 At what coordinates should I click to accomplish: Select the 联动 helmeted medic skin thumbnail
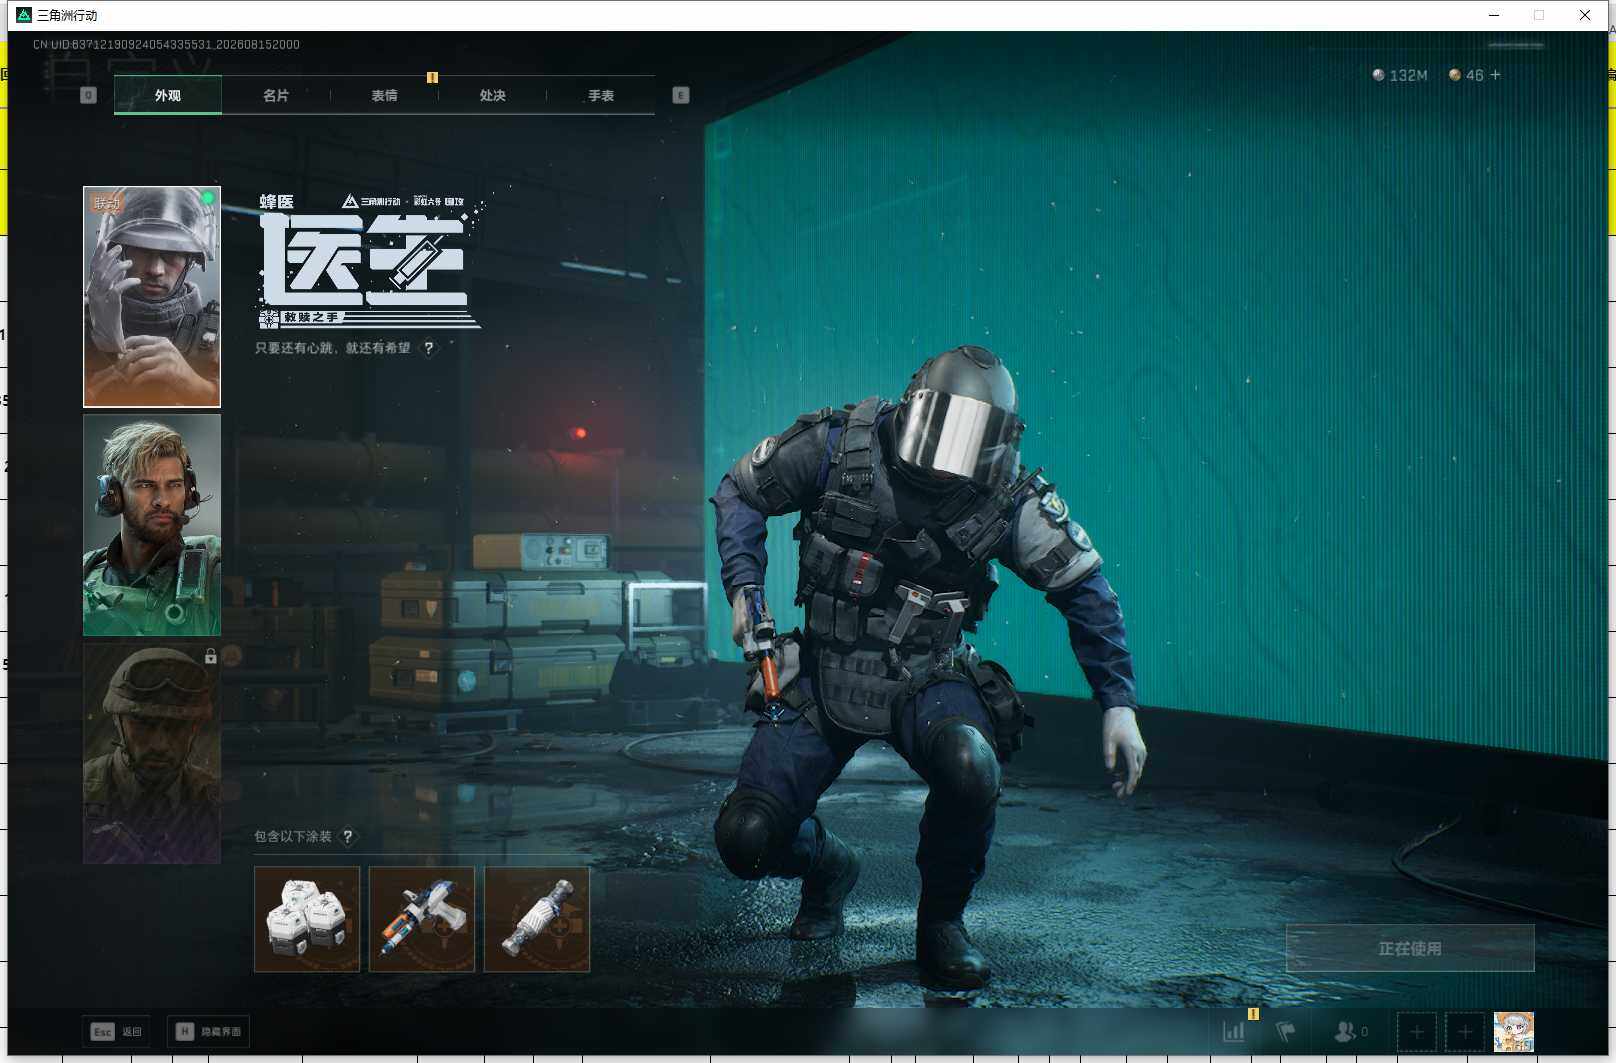152,297
